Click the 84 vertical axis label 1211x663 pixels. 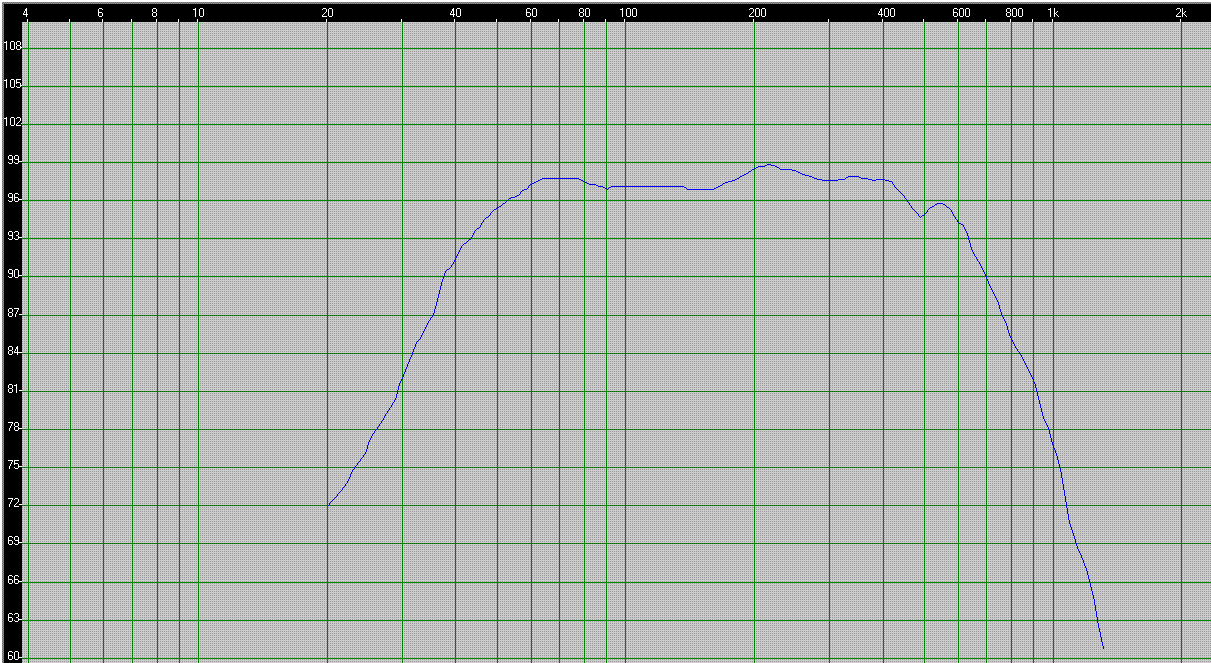point(14,352)
